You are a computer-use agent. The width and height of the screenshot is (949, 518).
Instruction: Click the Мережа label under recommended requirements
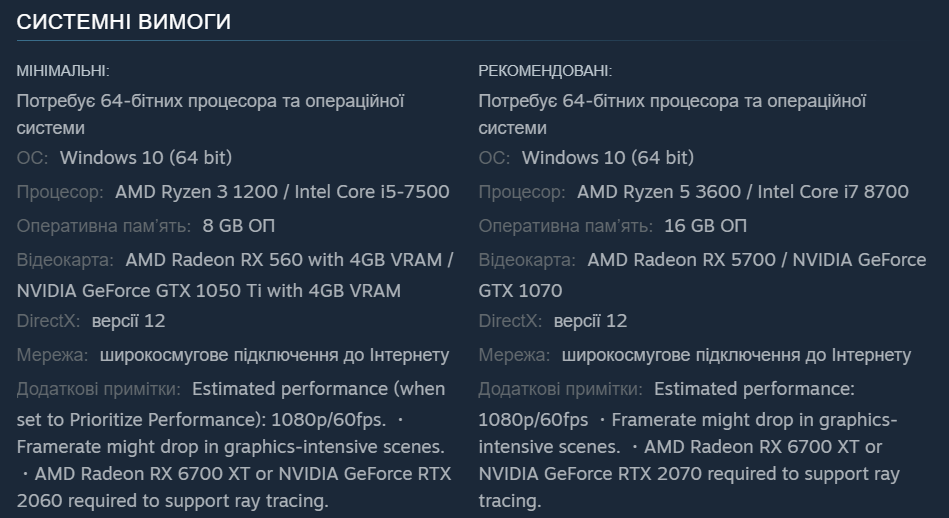point(514,355)
